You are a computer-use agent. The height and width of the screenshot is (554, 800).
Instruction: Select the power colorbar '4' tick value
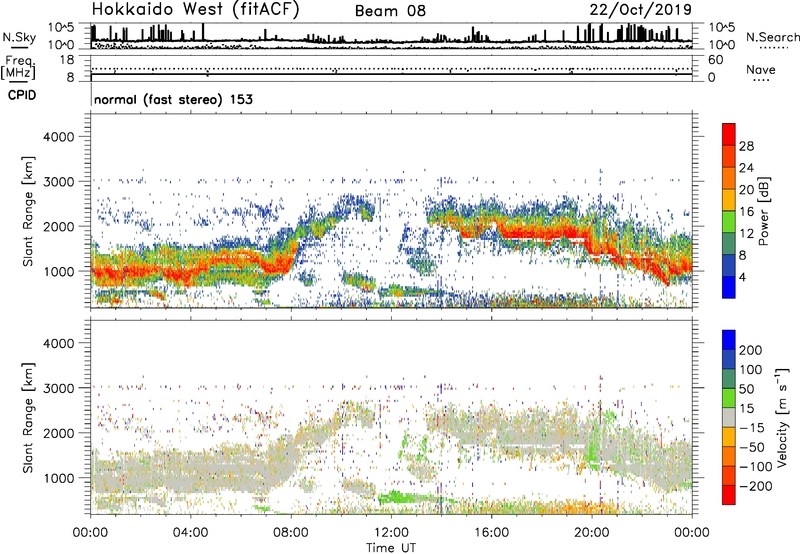point(742,277)
